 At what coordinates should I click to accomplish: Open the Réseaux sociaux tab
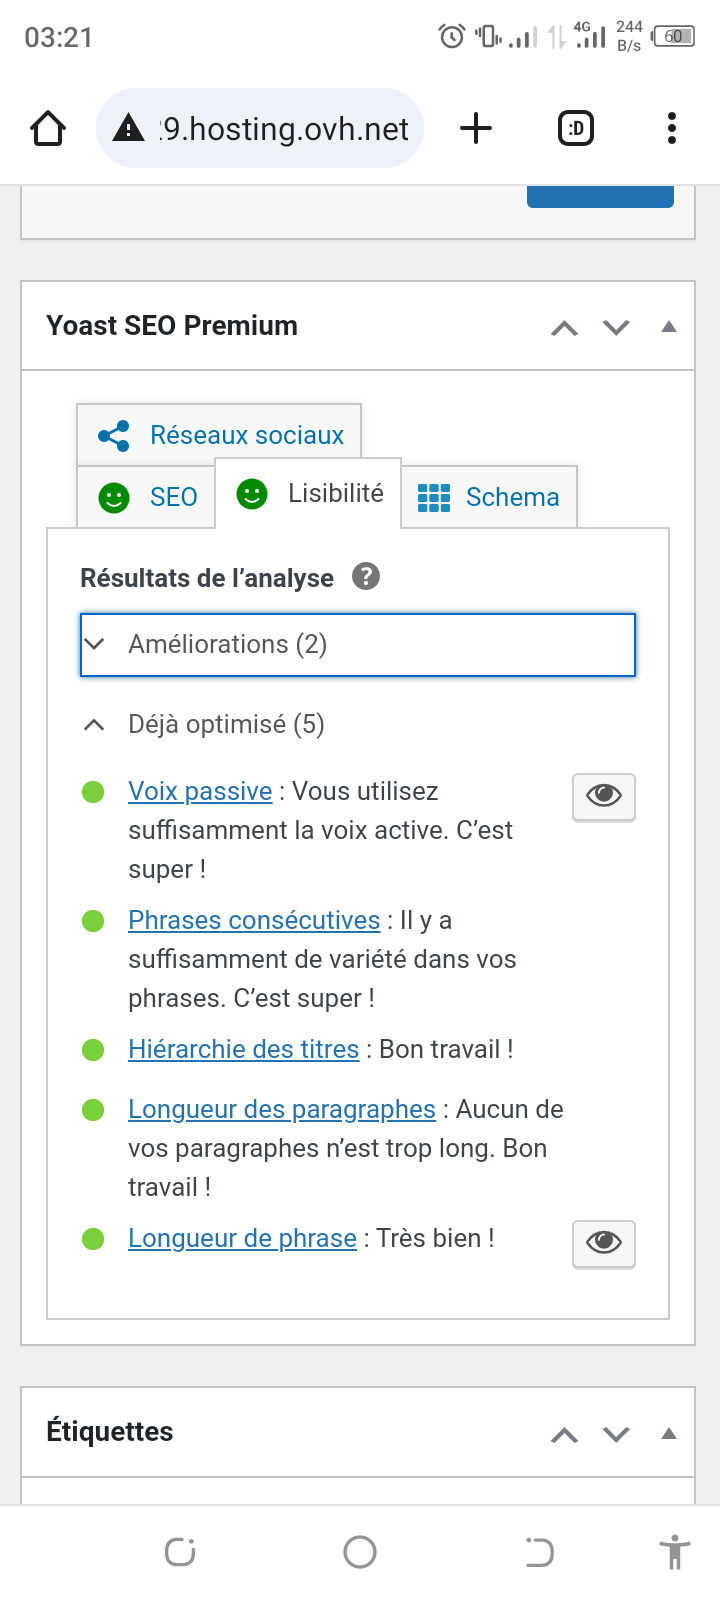tap(220, 435)
